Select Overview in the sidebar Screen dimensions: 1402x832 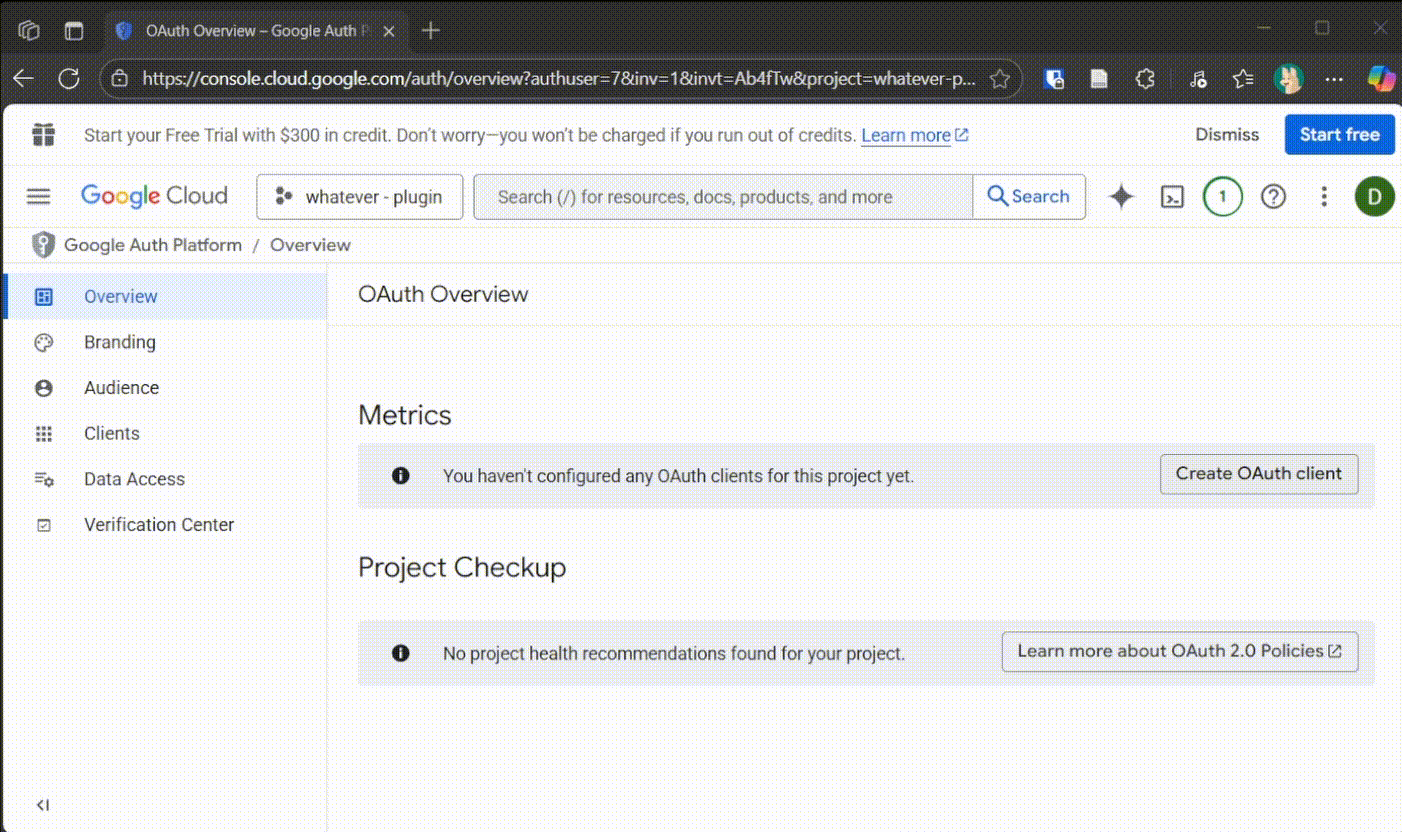coord(165,297)
